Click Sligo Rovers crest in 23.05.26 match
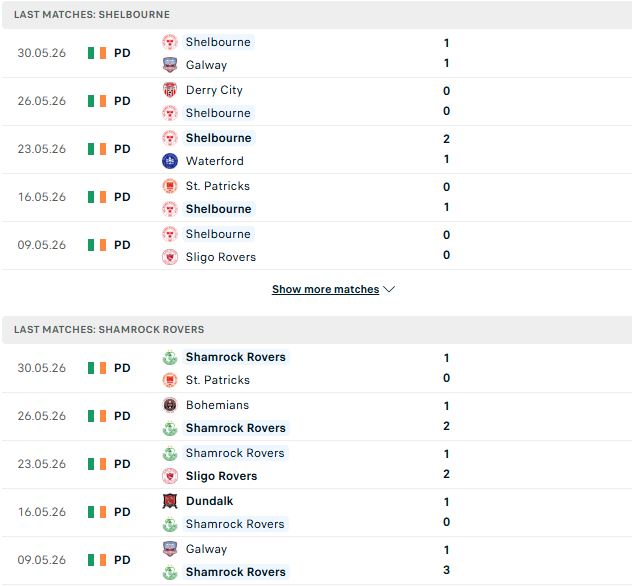The width and height of the screenshot is (632, 586). tap(170, 476)
